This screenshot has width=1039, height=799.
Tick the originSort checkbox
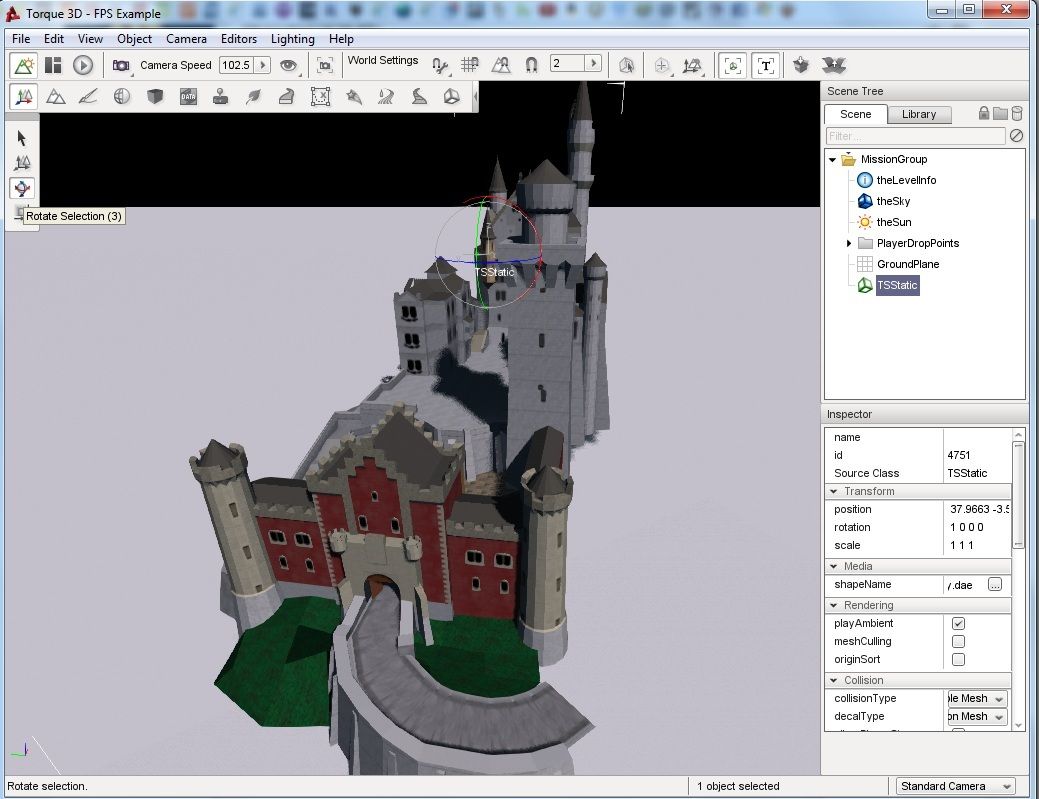(958, 659)
